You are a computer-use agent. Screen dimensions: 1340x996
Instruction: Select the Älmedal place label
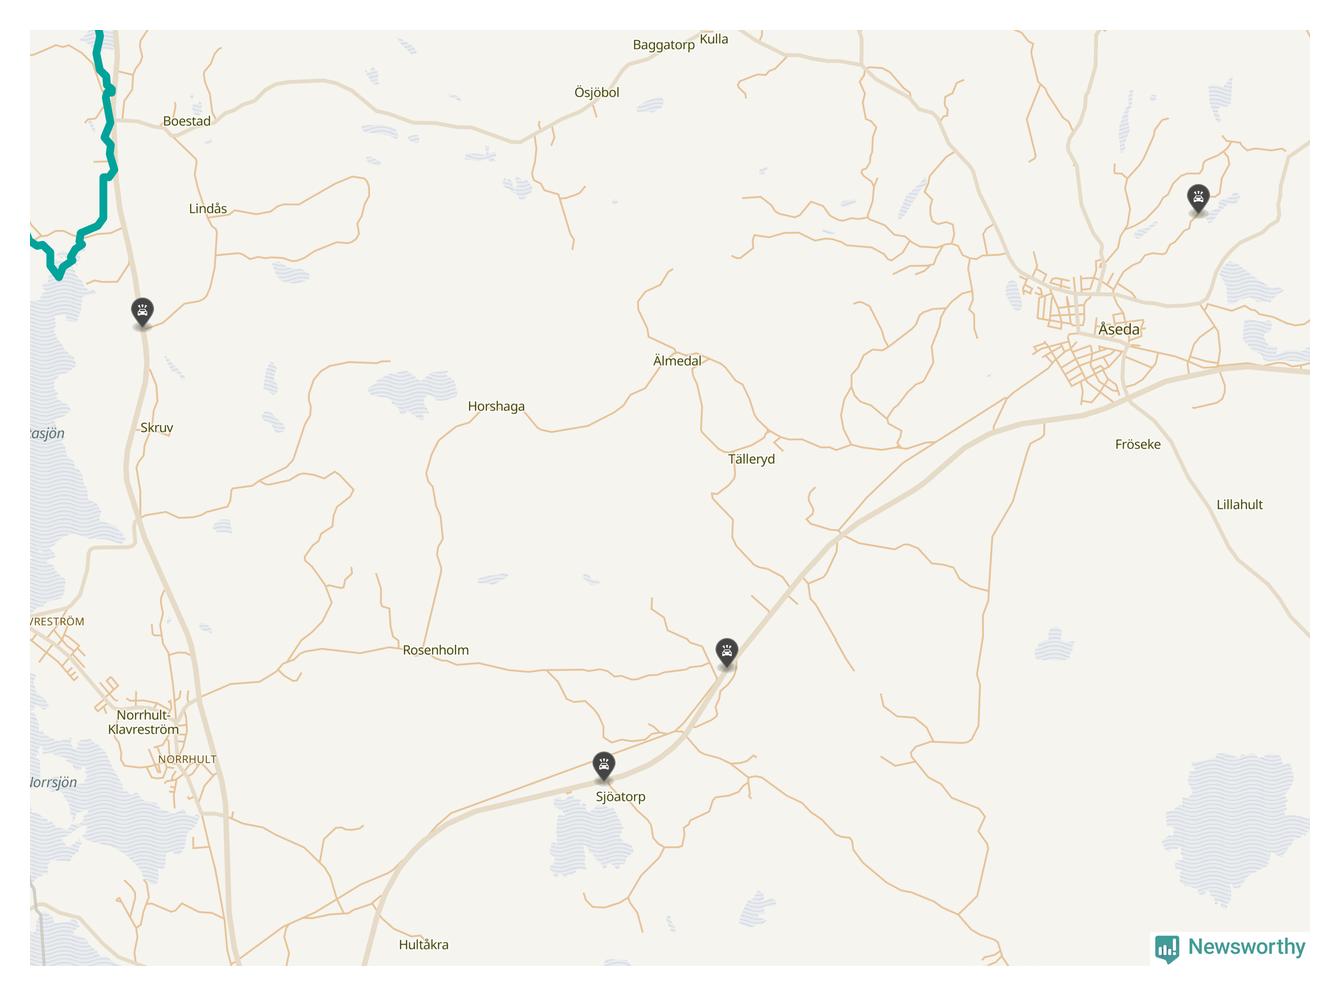click(x=677, y=360)
